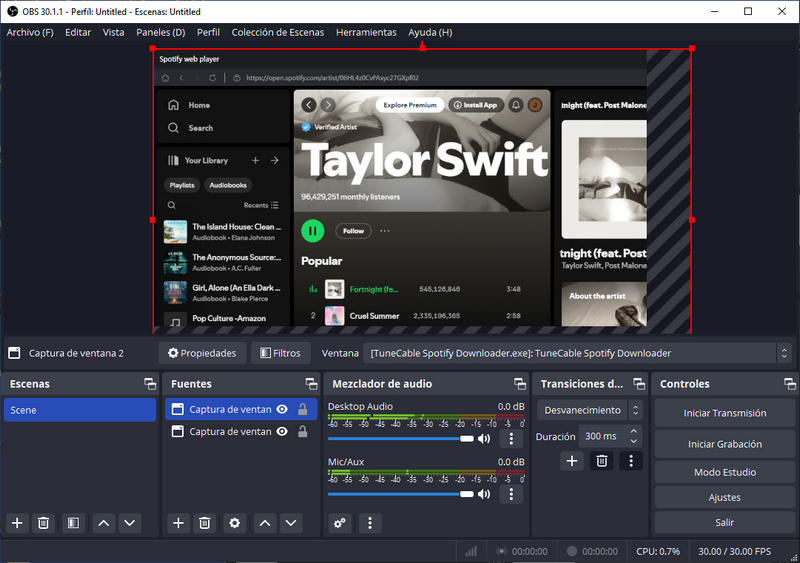Move scene down with arrow

point(130,523)
